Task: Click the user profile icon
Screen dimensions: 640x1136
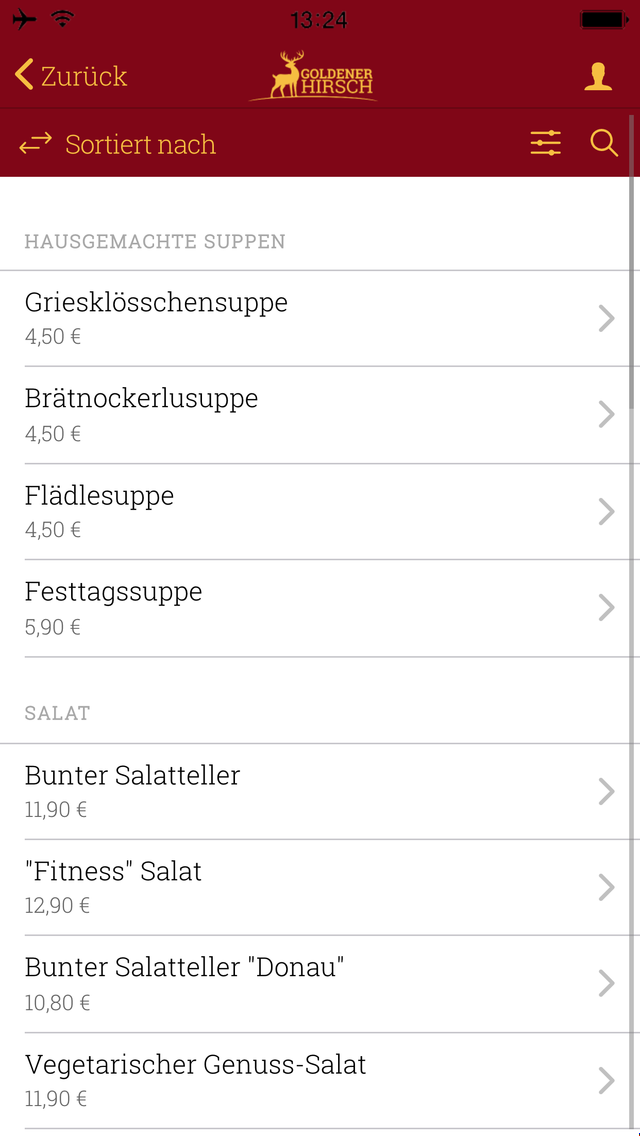Action: coord(598,75)
